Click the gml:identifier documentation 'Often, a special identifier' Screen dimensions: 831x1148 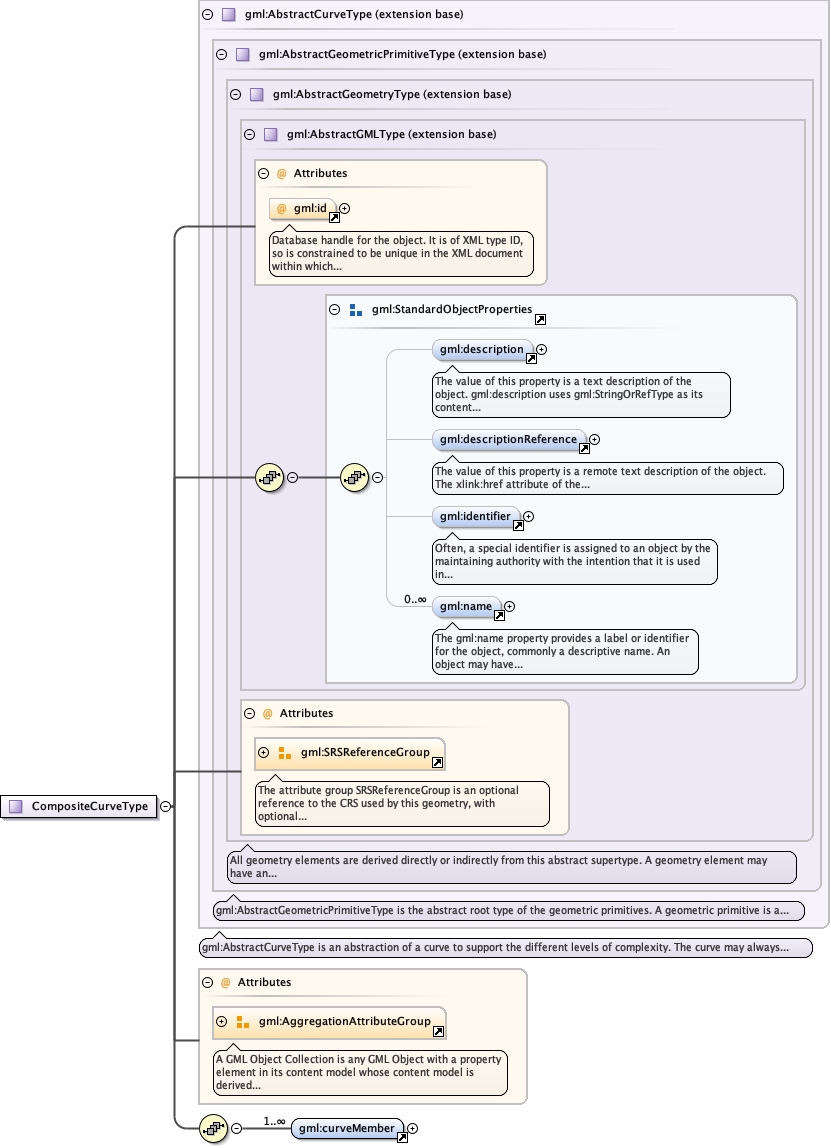click(x=575, y=562)
